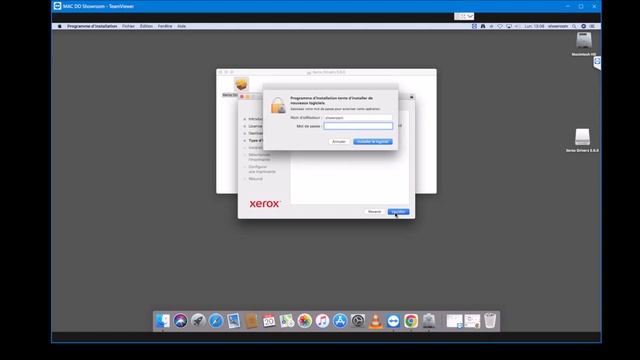Click the Annuler button in password dialog
The image size is (640, 360).
(x=339, y=142)
